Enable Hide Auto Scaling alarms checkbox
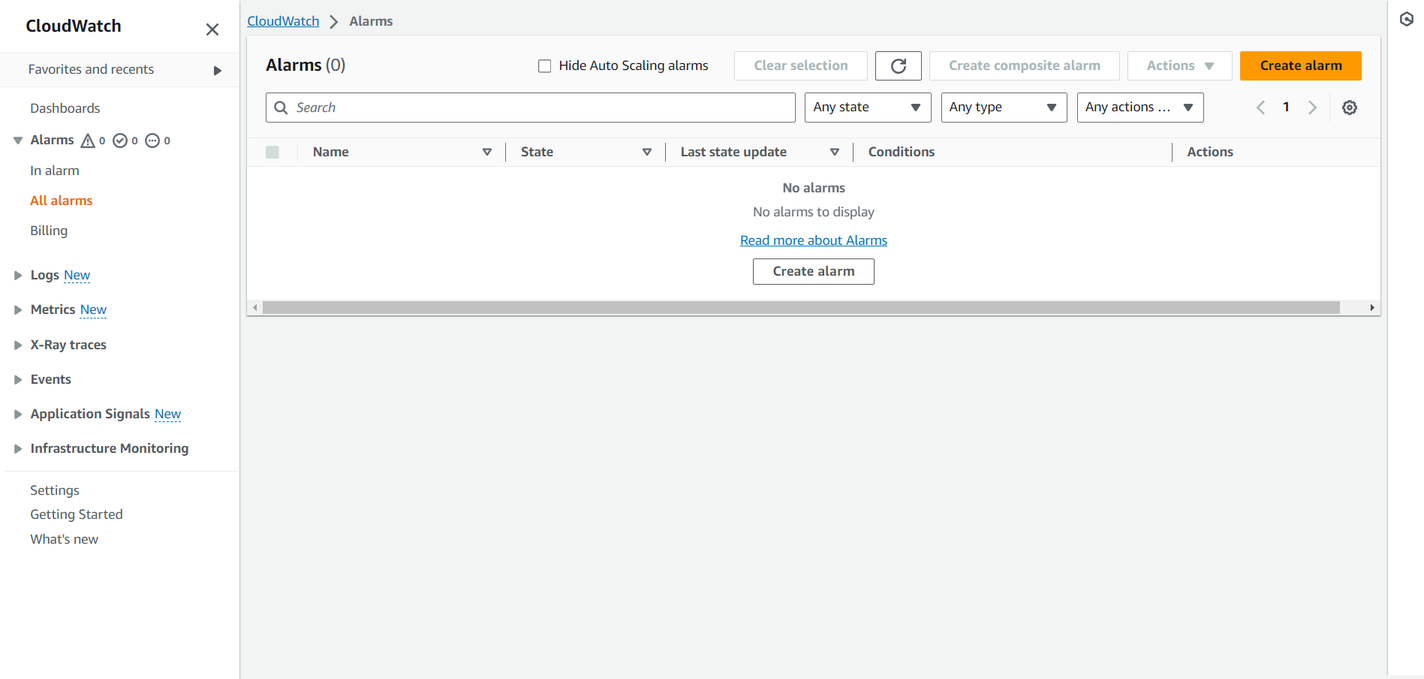The width and height of the screenshot is (1424, 679). tap(545, 66)
